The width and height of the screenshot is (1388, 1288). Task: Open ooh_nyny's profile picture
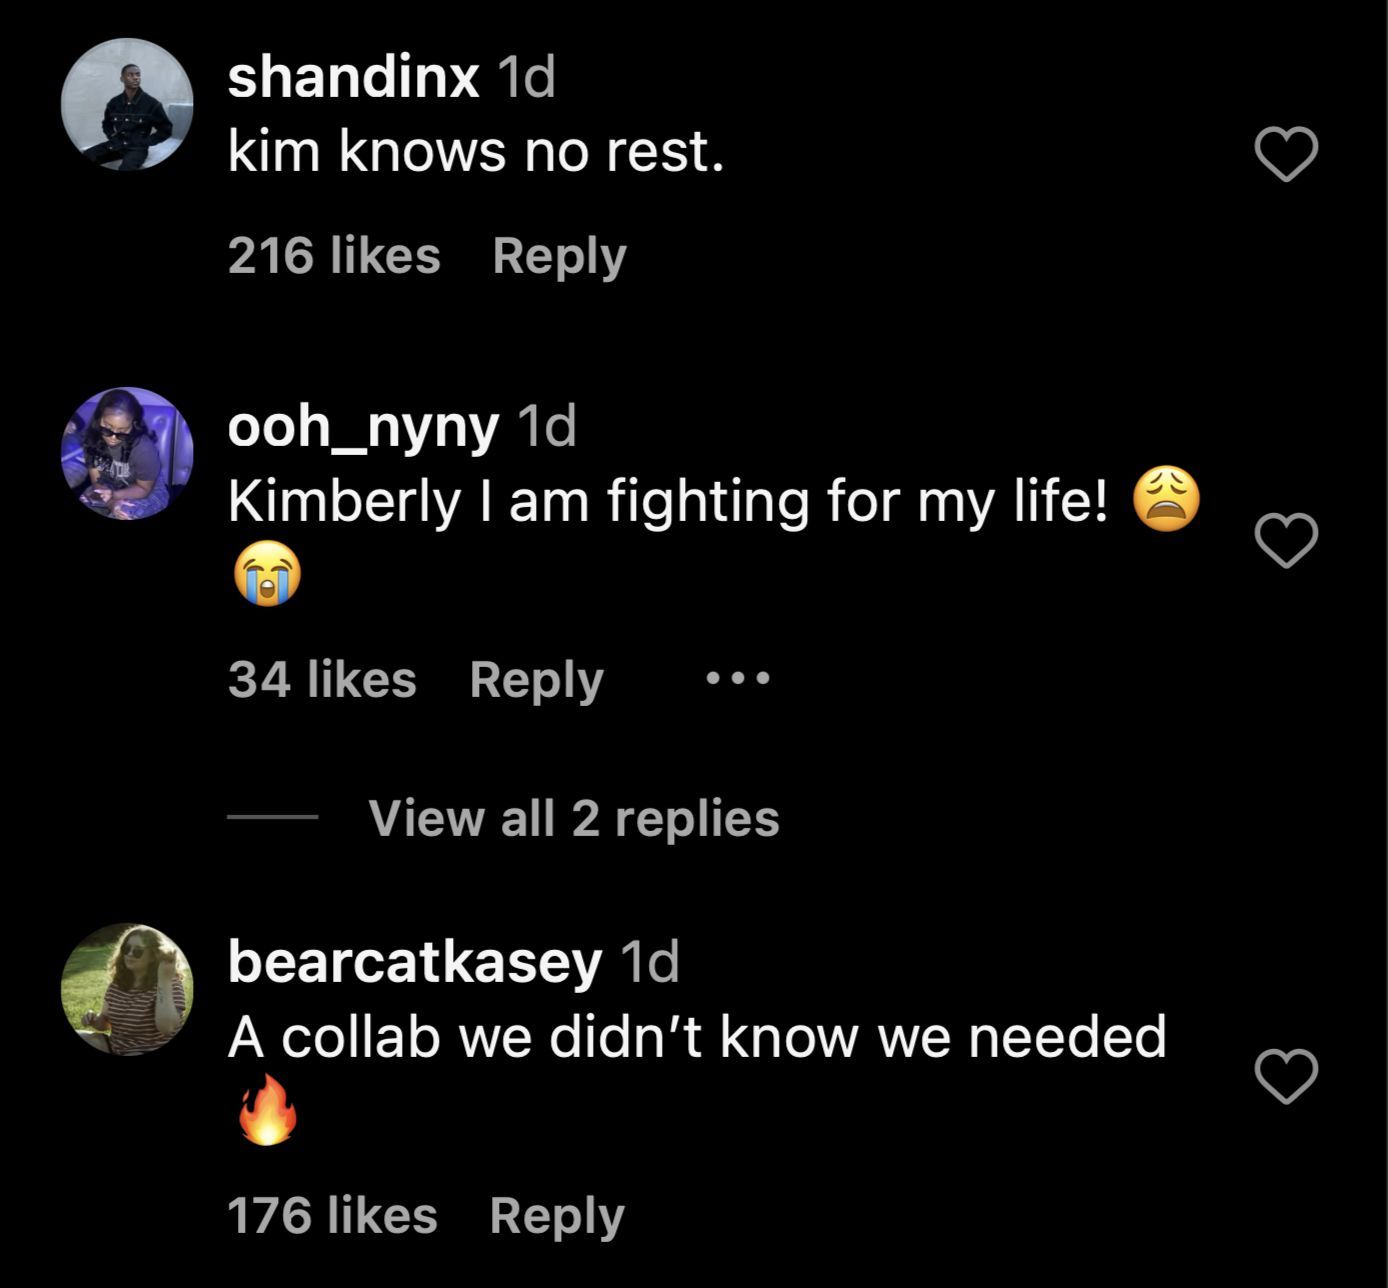tap(127, 453)
